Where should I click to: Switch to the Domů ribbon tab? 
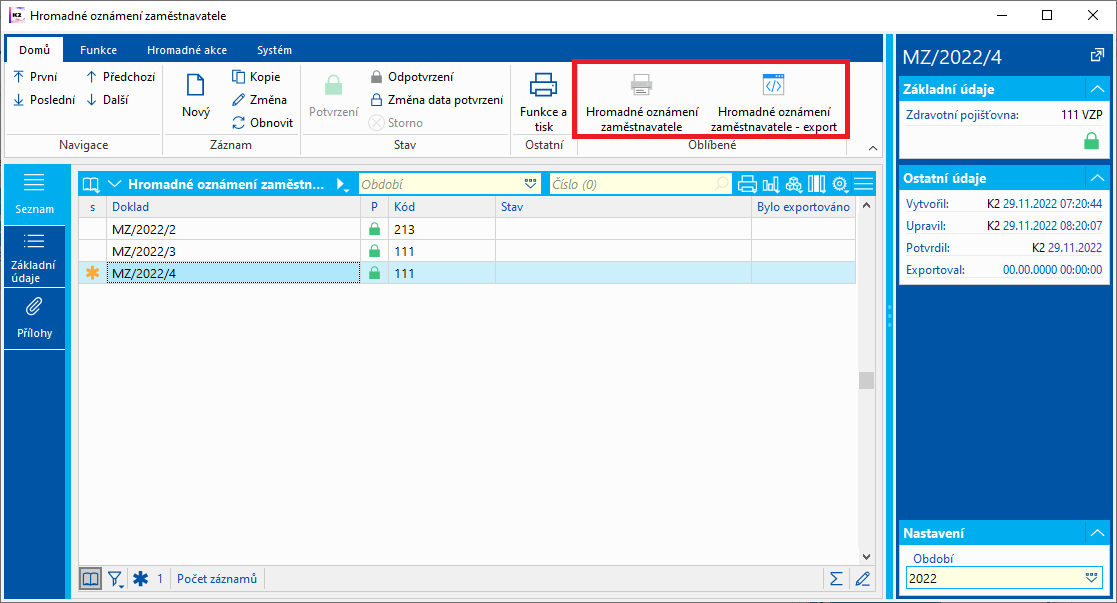pos(34,50)
